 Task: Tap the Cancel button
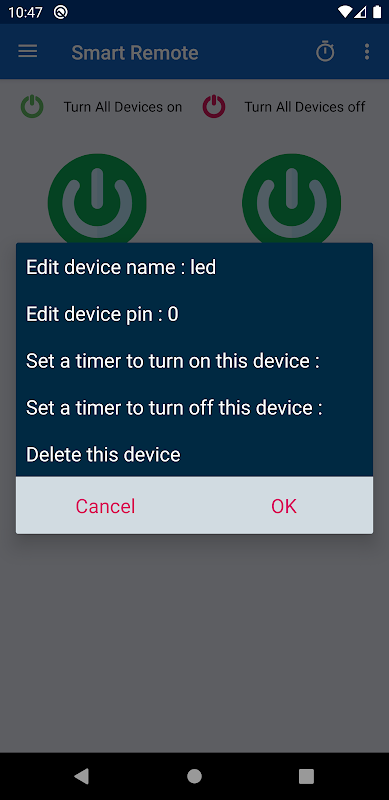(105, 506)
